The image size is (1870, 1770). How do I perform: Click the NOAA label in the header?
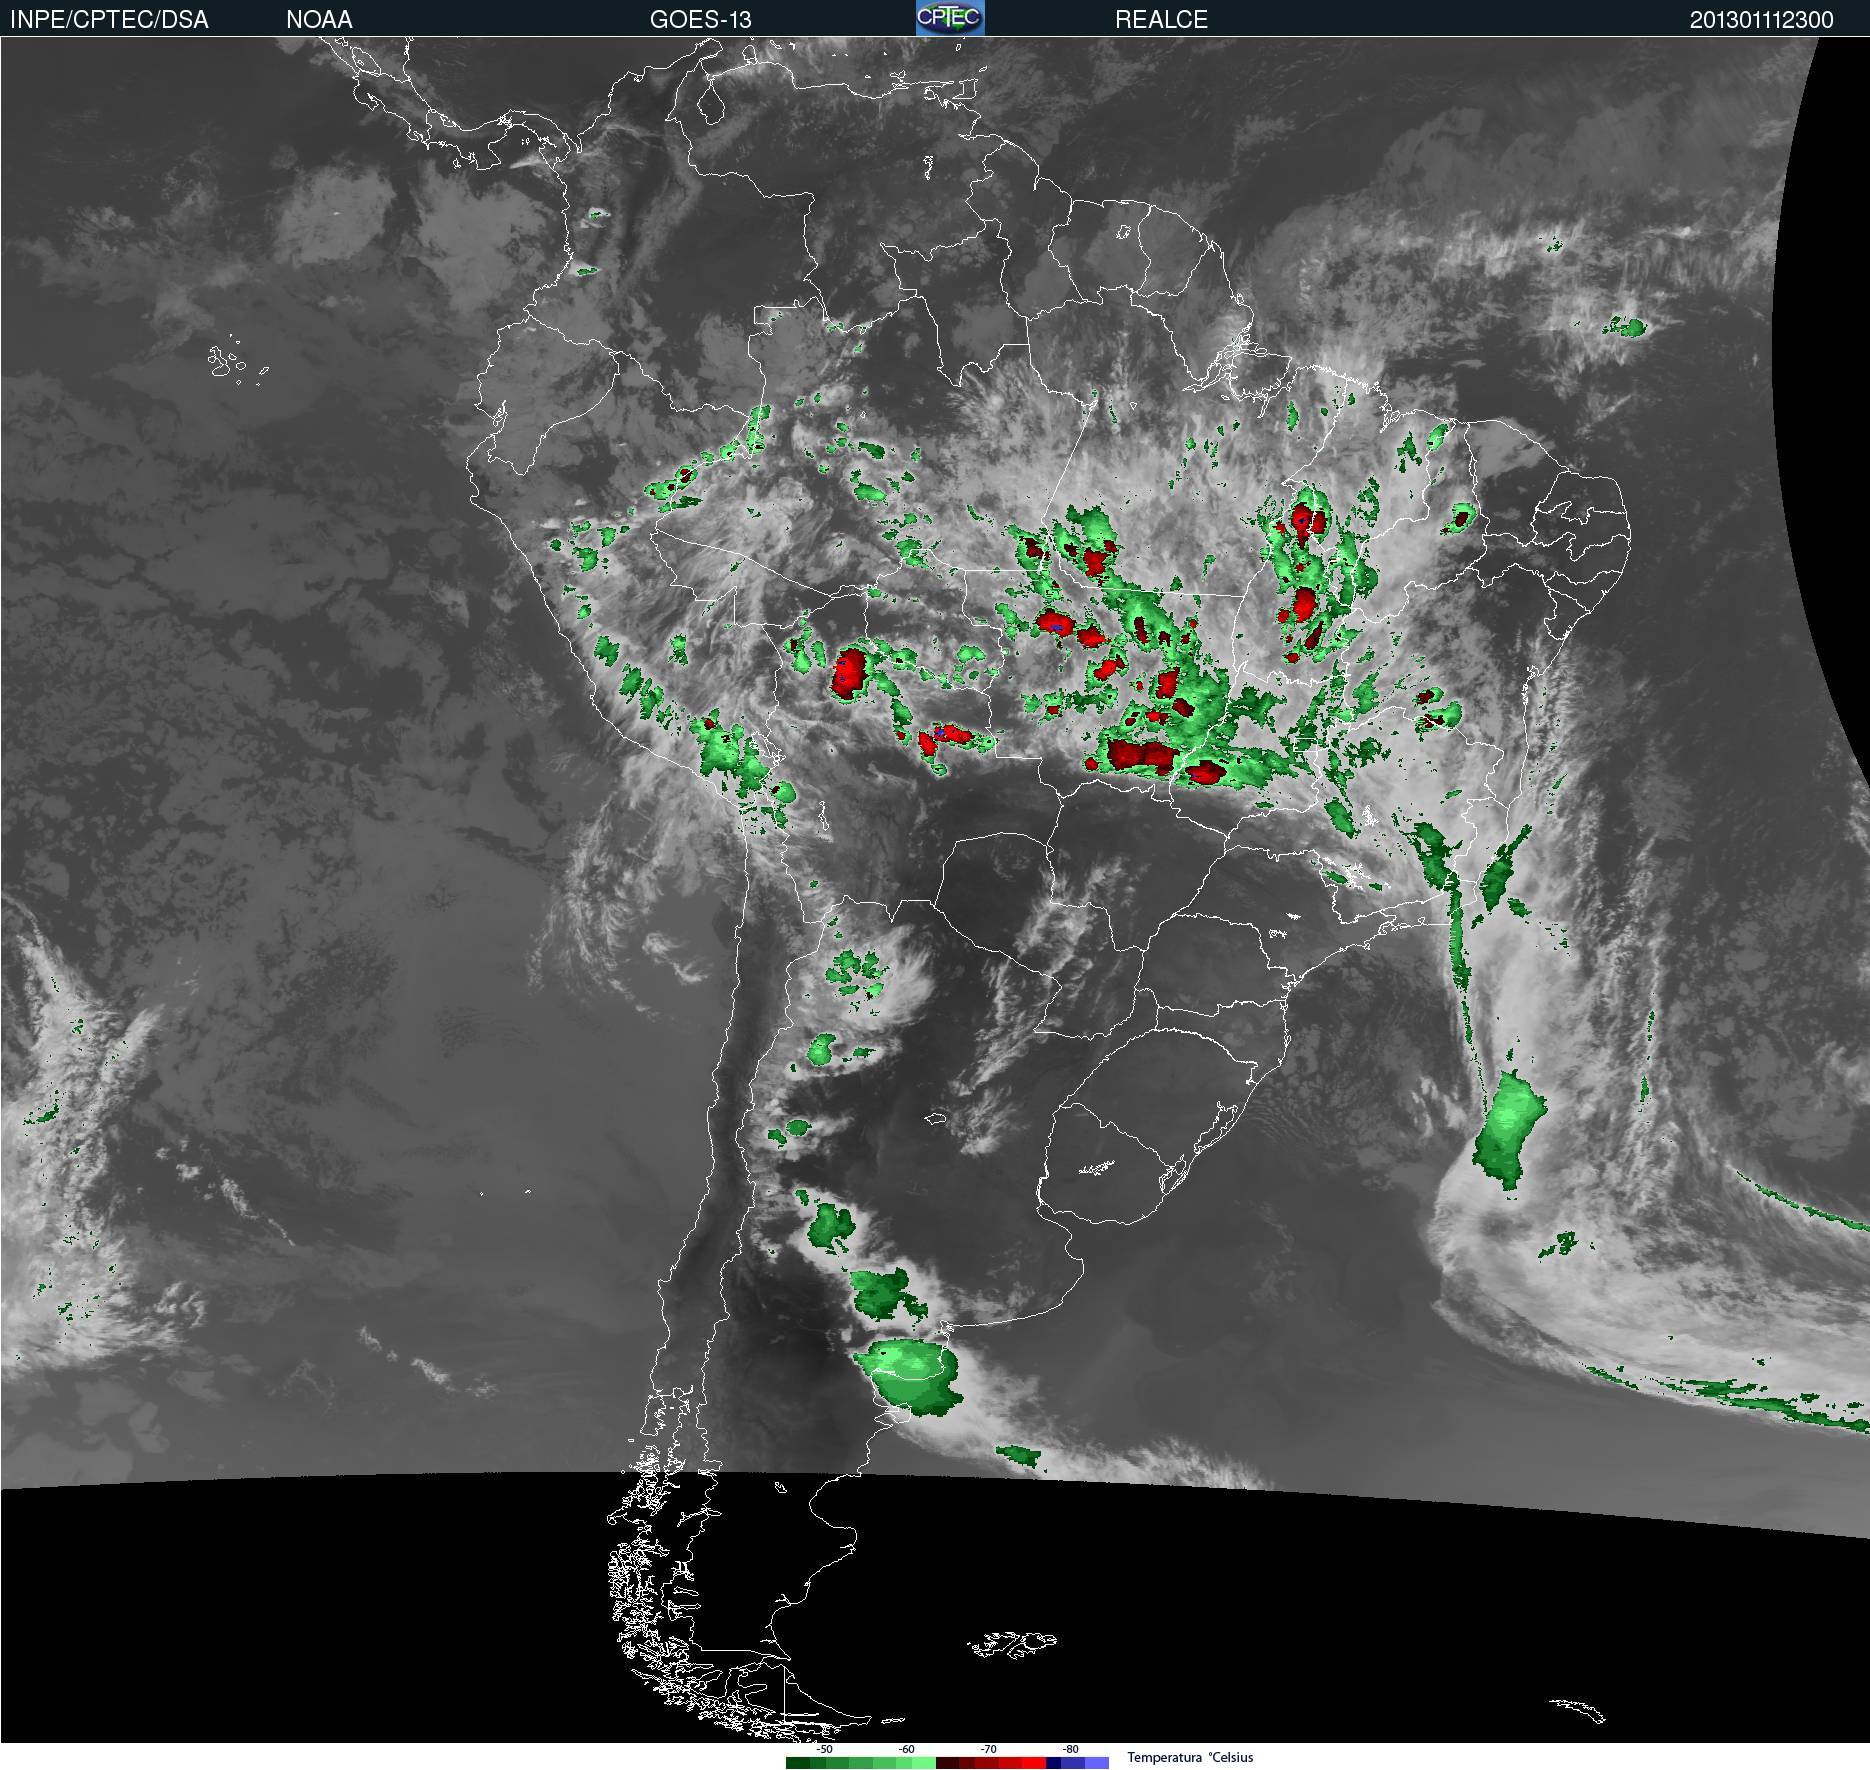click(x=319, y=19)
